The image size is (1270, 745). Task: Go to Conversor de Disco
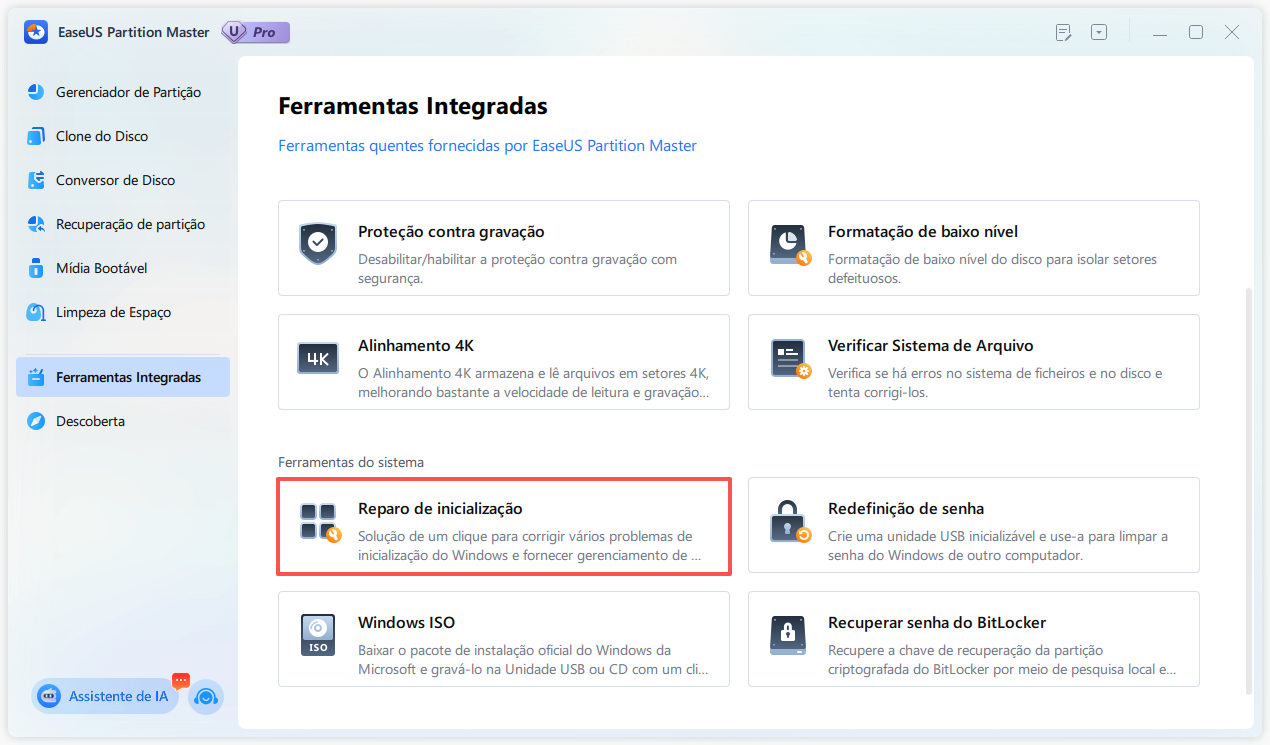(123, 180)
